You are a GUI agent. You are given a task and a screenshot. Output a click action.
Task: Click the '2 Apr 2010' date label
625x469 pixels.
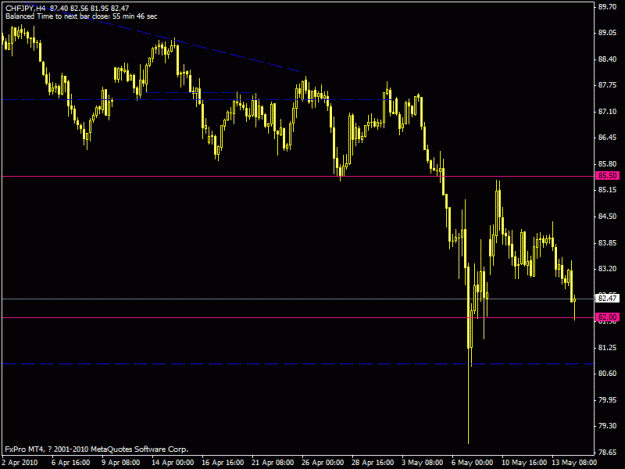[20, 463]
